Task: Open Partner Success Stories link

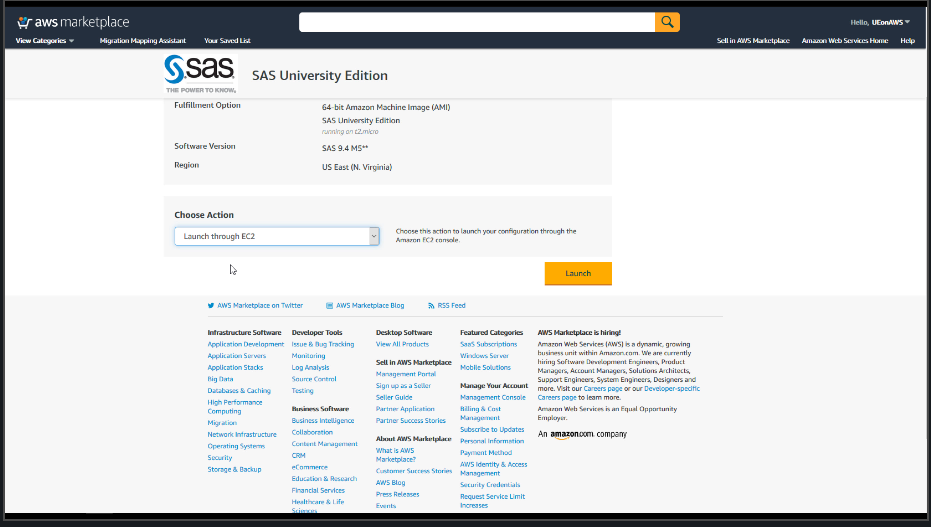Action: click(x=410, y=421)
